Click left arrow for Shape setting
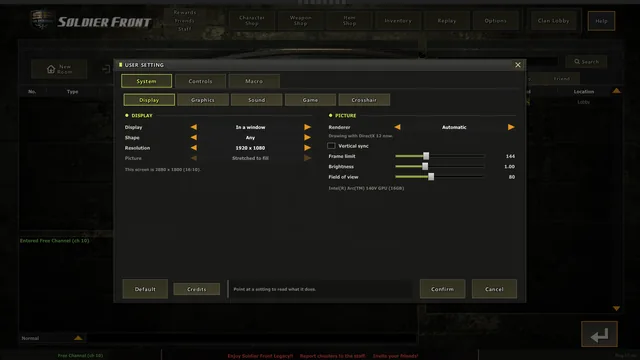This screenshot has height=360, width=640. tap(194, 138)
